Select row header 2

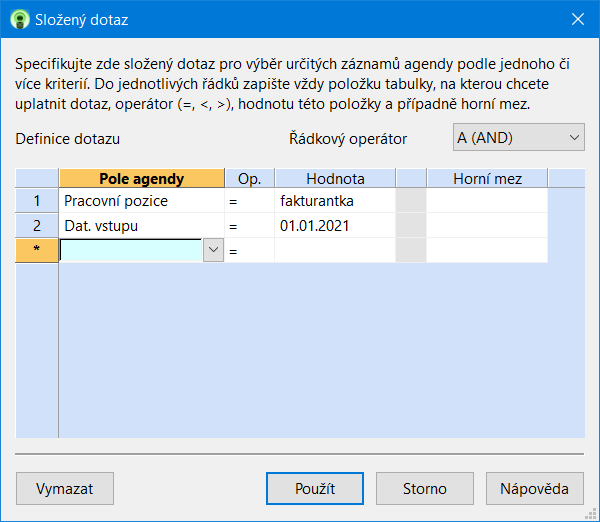(x=37, y=225)
